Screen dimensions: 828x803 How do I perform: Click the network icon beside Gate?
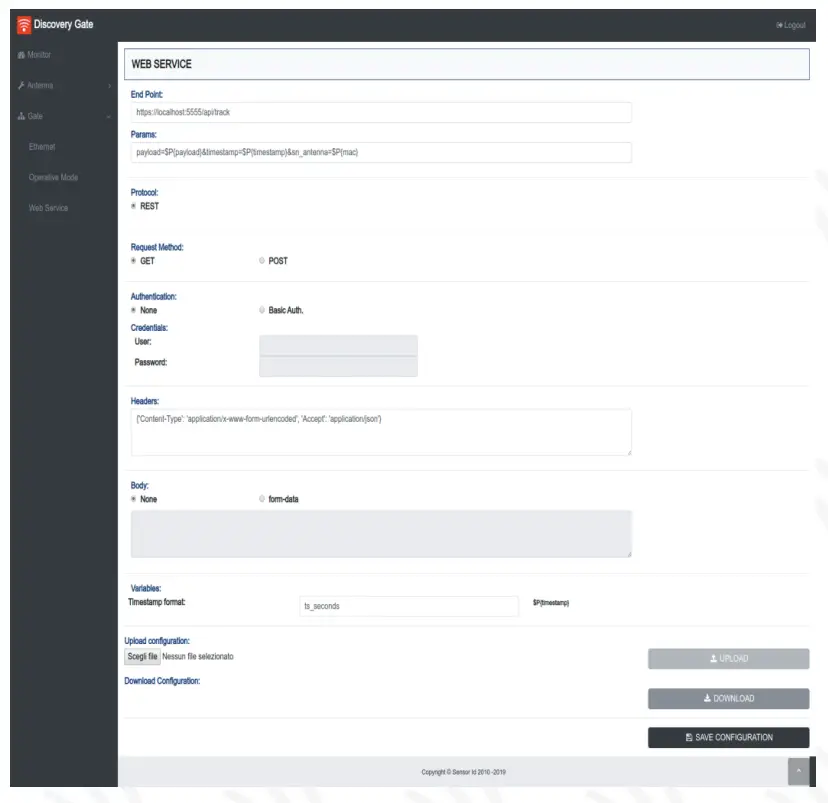coord(20,115)
